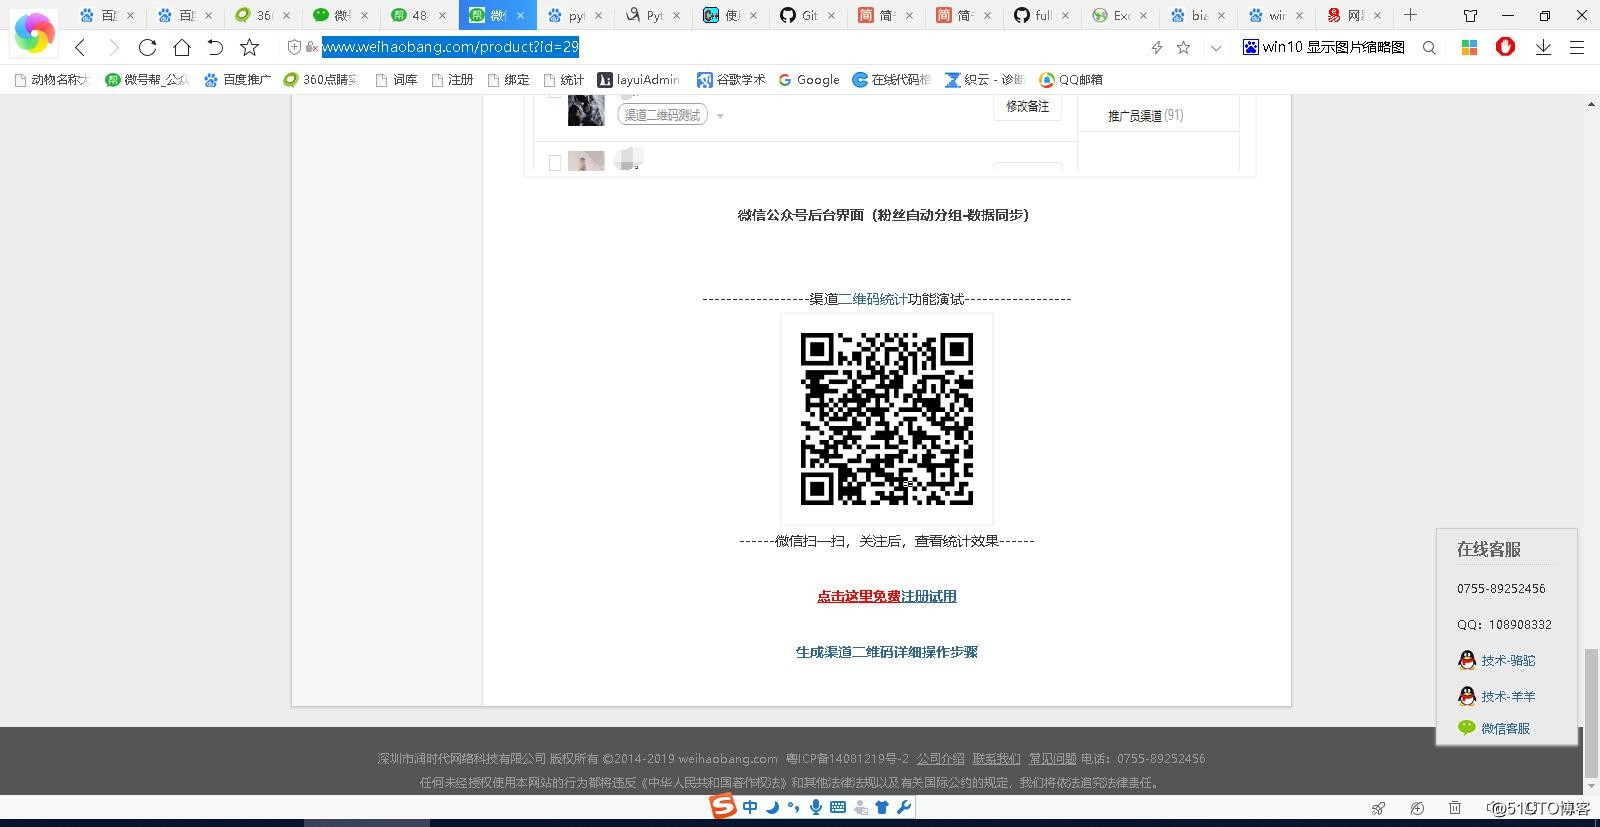The width and height of the screenshot is (1600, 827).
Task: Open the QQ邮箱 bookmark
Action: [x=1071, y=79]
